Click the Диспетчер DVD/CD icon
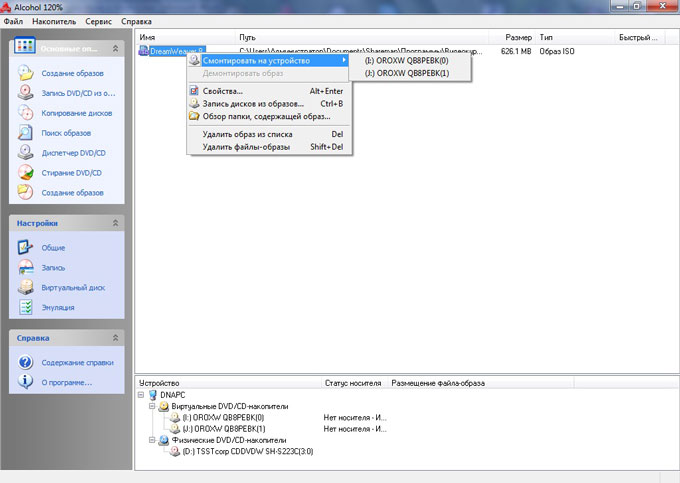The width and height of the screenshot is (680, 483). click(26, 152)
